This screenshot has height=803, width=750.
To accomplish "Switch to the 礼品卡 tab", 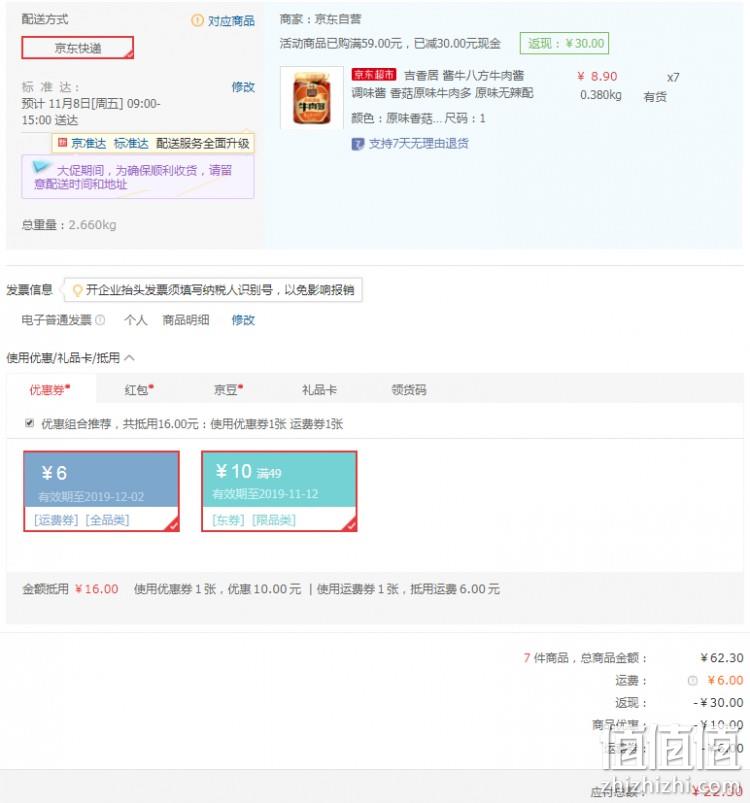I will (319, 390).
